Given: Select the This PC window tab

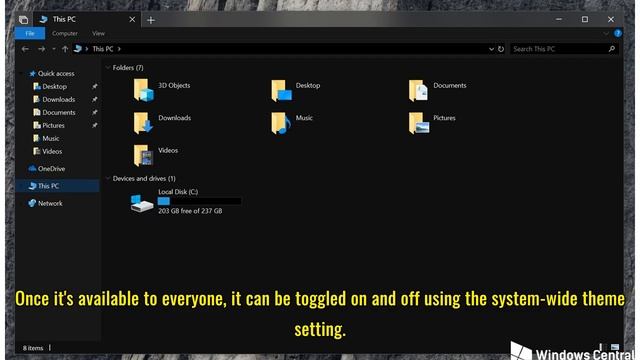Looking at the screenshot, I should (x=87, y=19).
